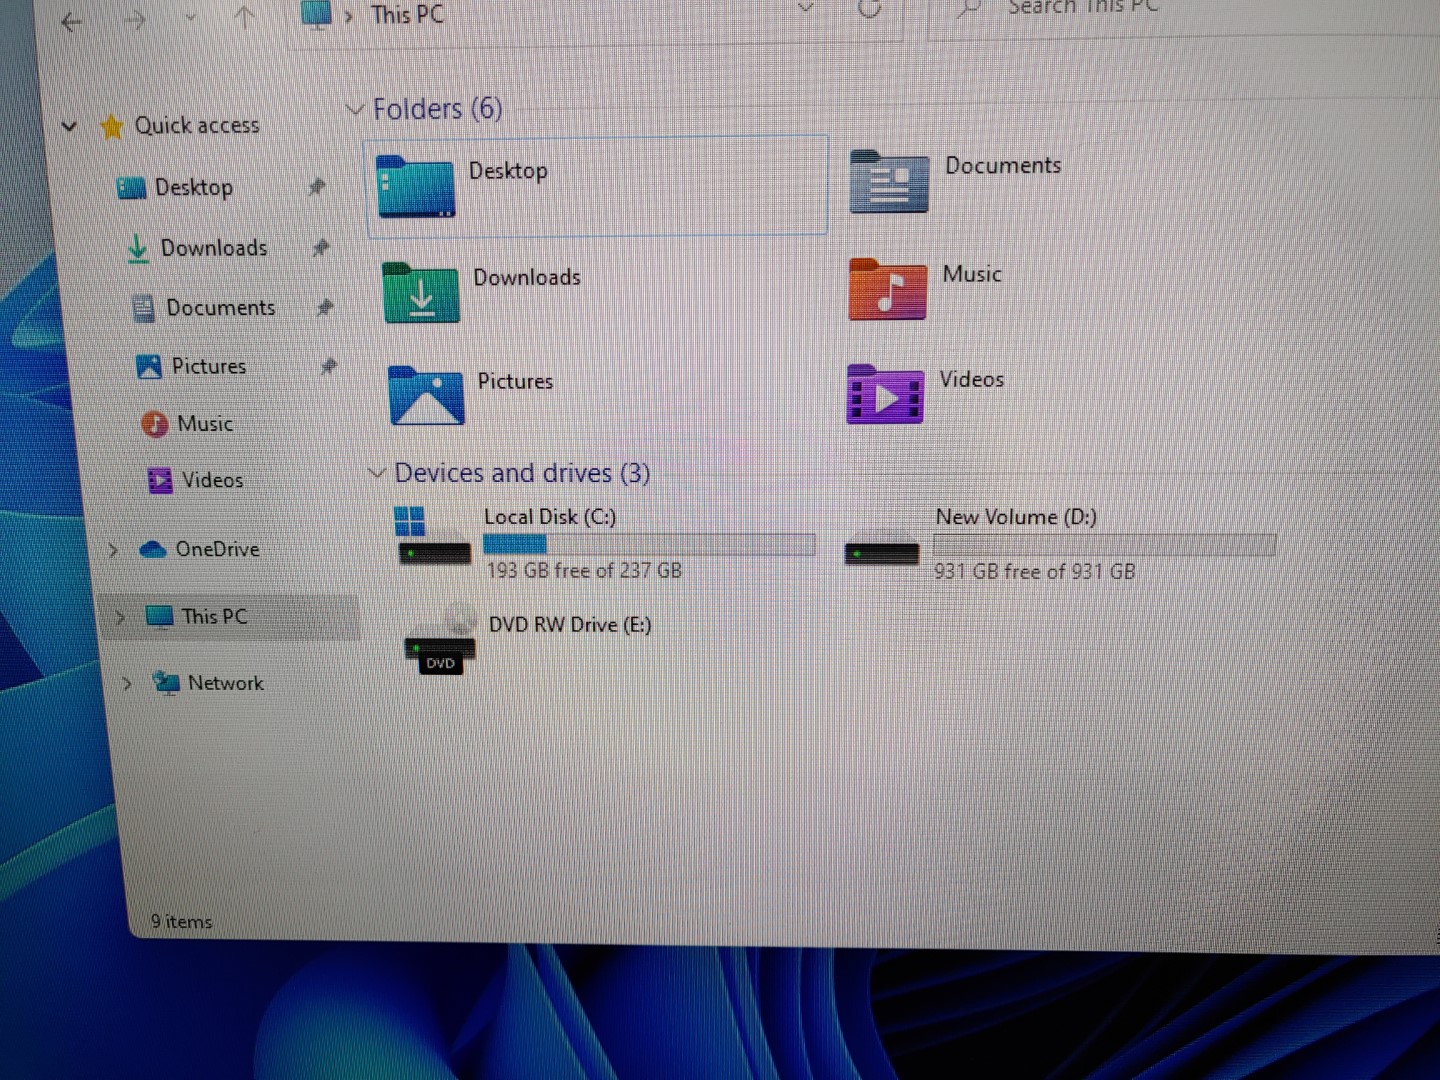Click the 'Pictures' label in sidebar
This screenshot has height=1080, width=1440.
point(209,366)
